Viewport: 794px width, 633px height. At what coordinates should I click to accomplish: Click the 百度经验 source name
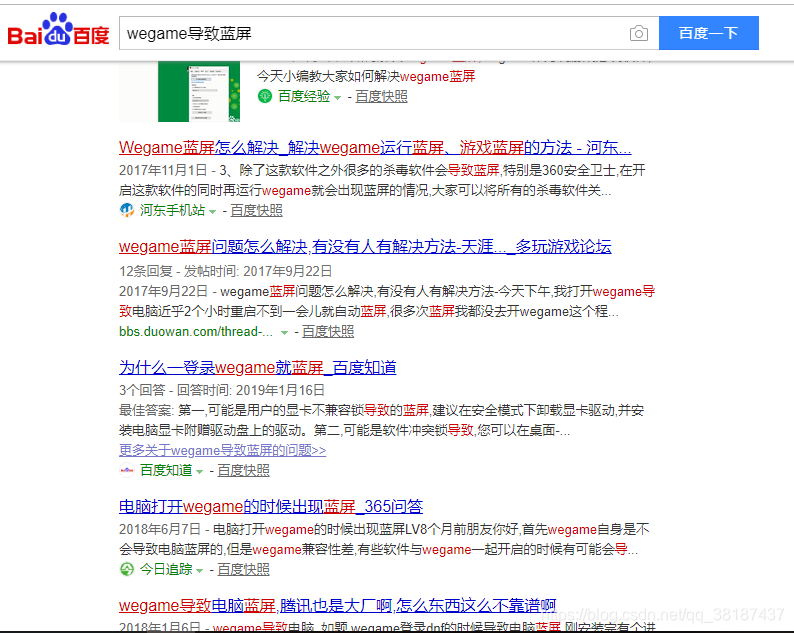tap(304, 96)
